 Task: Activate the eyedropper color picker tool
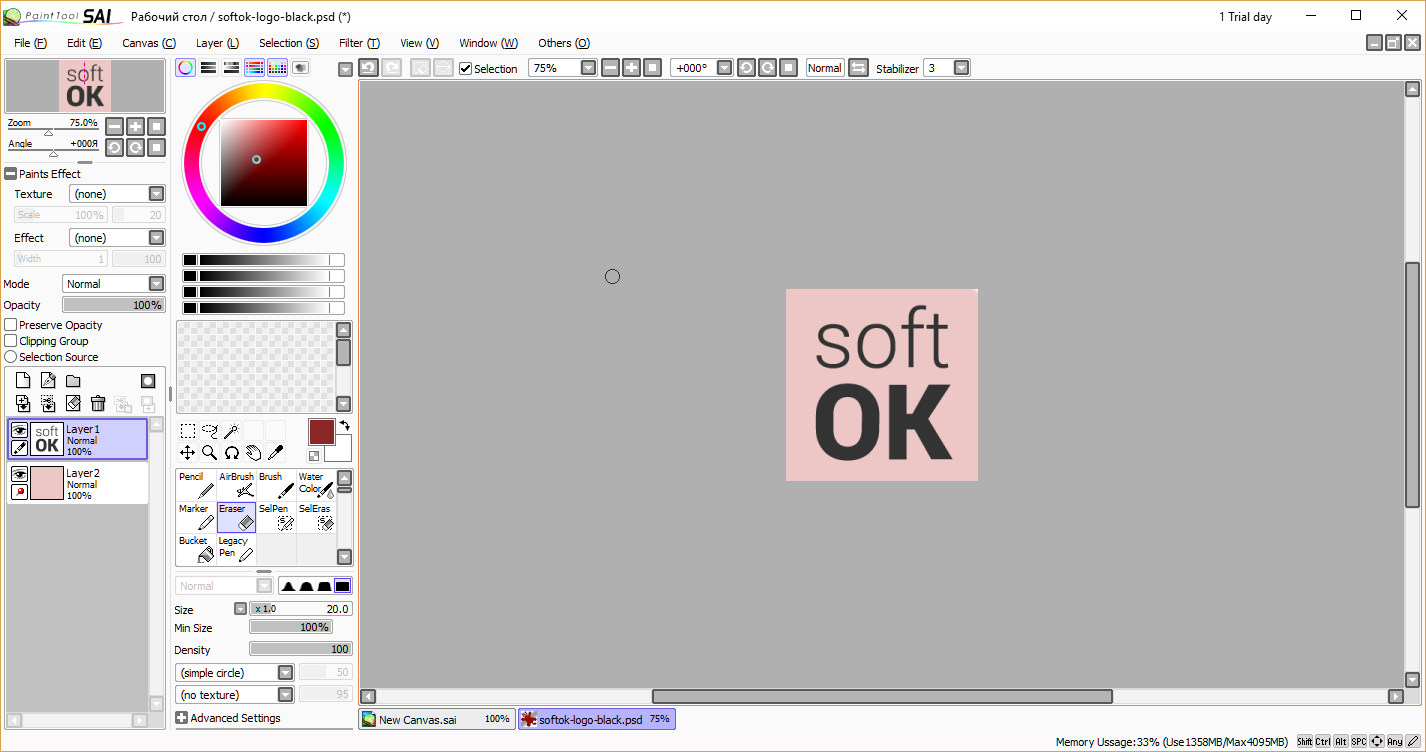click(275, 453)
